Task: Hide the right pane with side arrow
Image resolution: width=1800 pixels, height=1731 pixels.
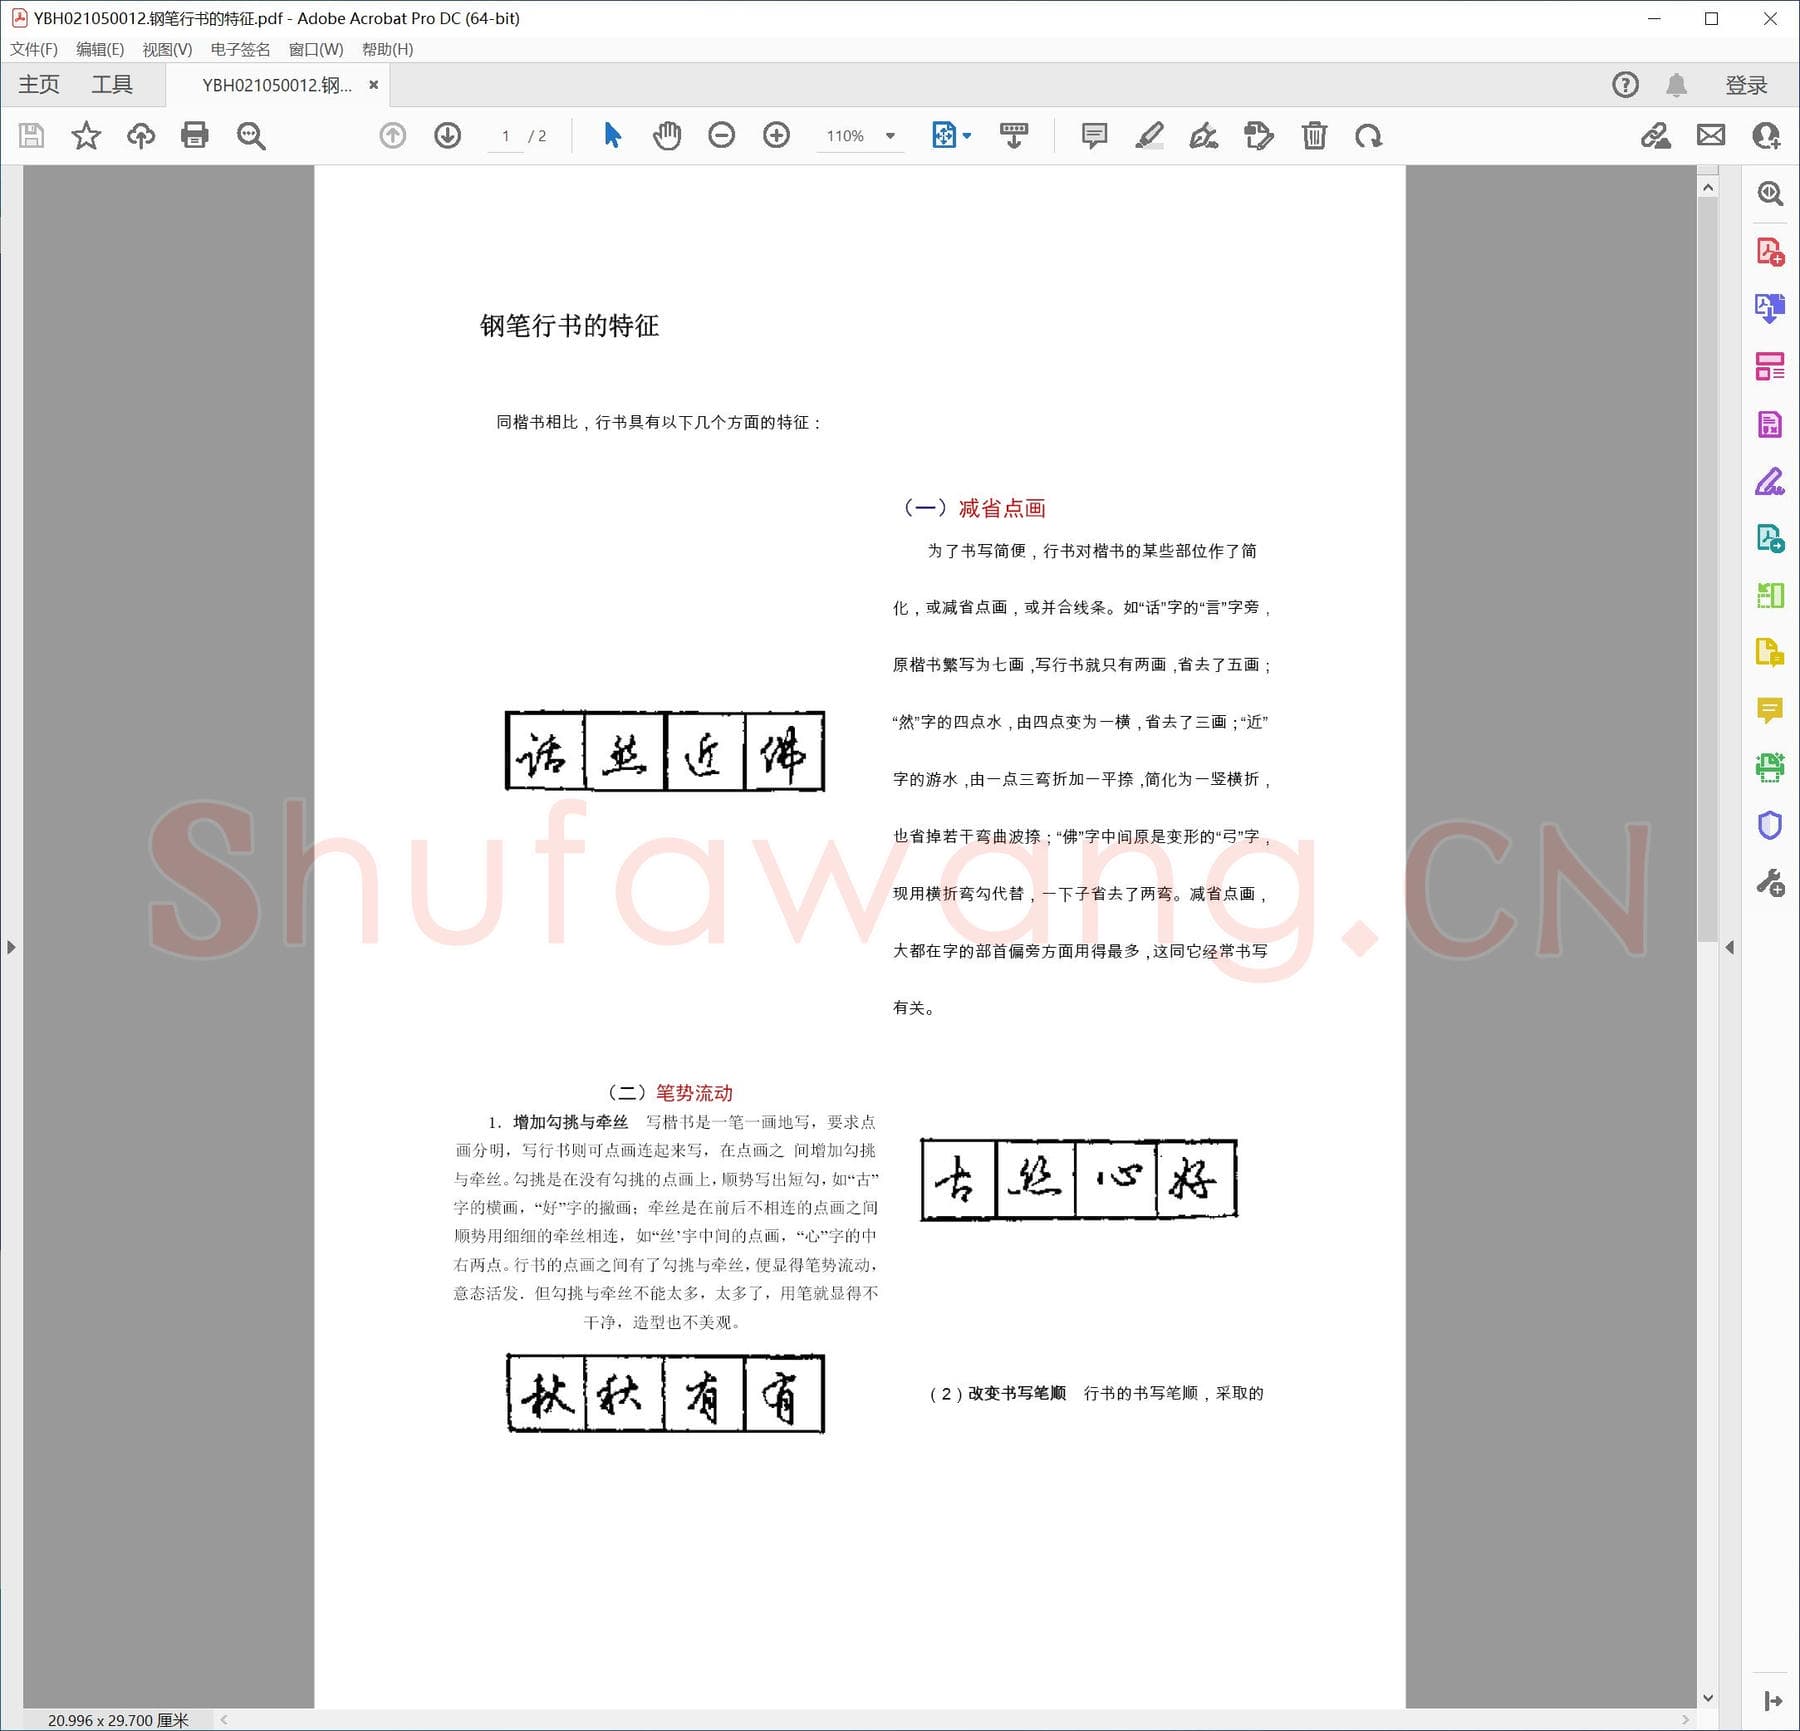Action: coord(1729,947)
